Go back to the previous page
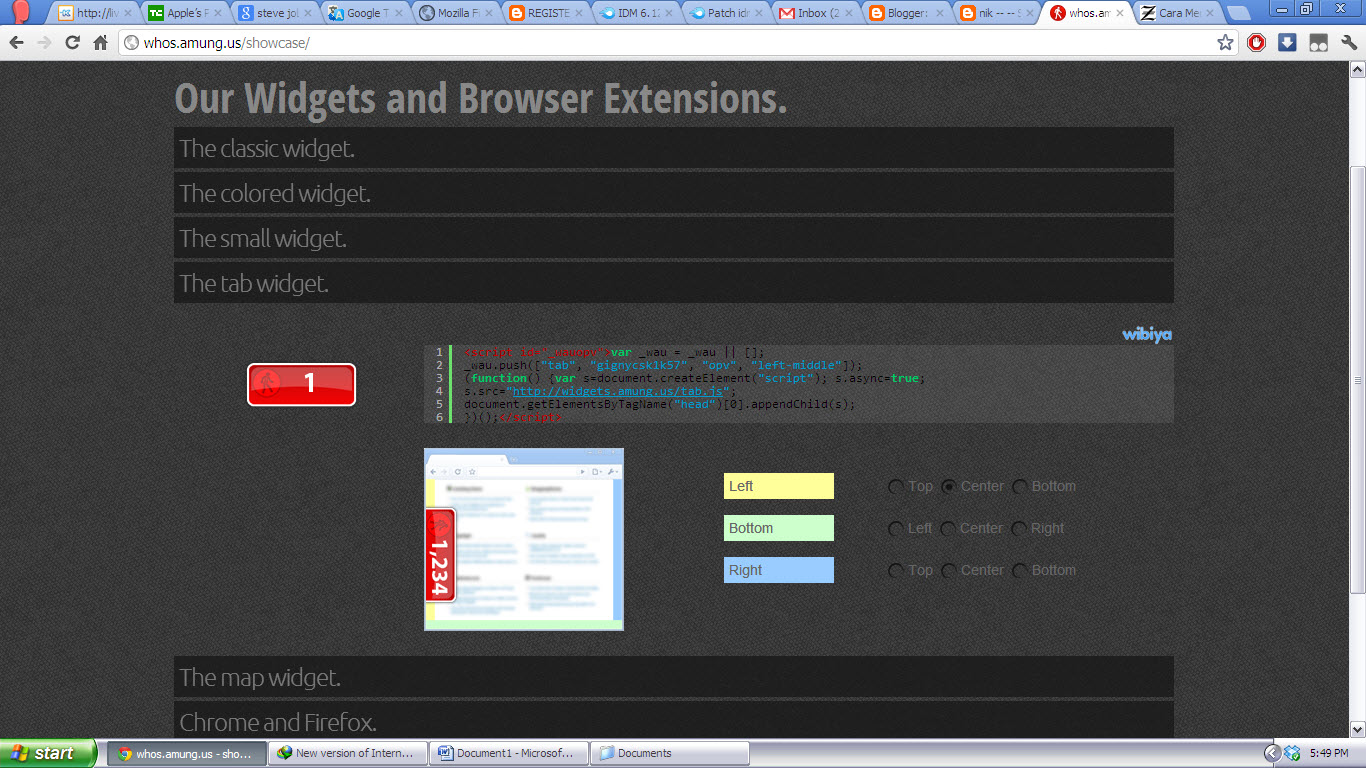The width and height of the screenshot is (1366, 768). [x=16, y=43]
